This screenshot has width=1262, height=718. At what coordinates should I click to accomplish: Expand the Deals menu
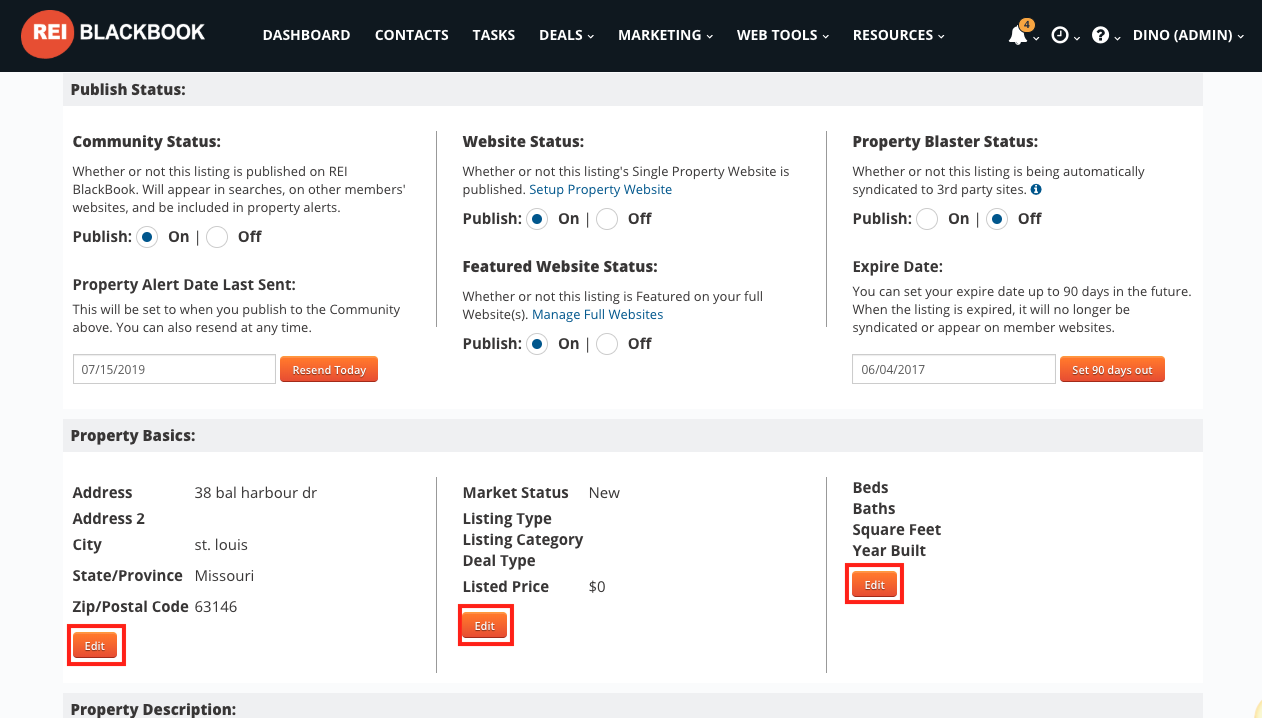coord(566,35)
